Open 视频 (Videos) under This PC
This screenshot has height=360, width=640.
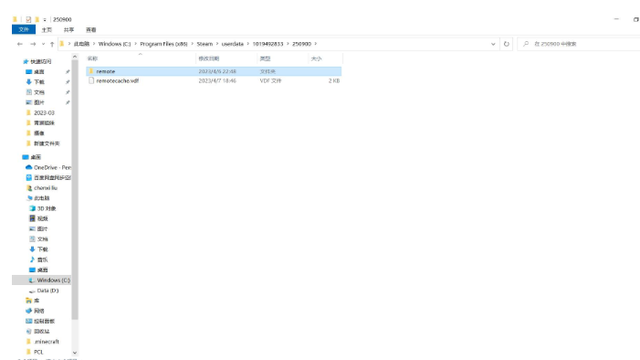click(42, 219)
